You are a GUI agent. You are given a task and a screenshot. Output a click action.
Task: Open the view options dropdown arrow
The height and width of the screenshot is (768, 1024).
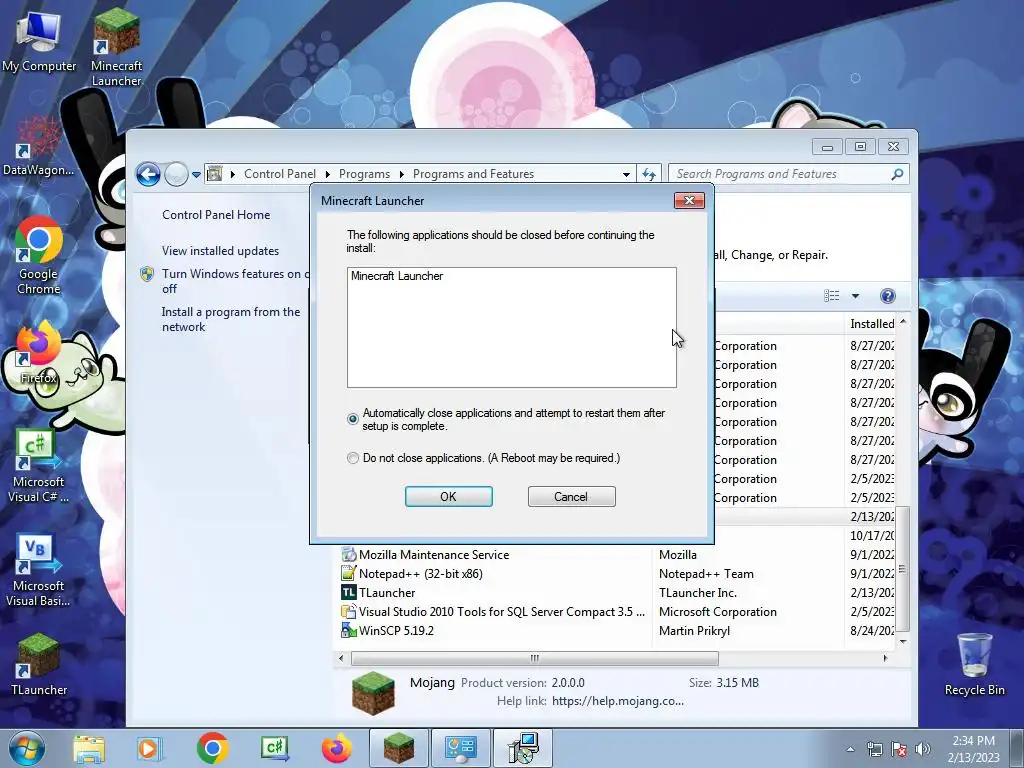(855, 296)
